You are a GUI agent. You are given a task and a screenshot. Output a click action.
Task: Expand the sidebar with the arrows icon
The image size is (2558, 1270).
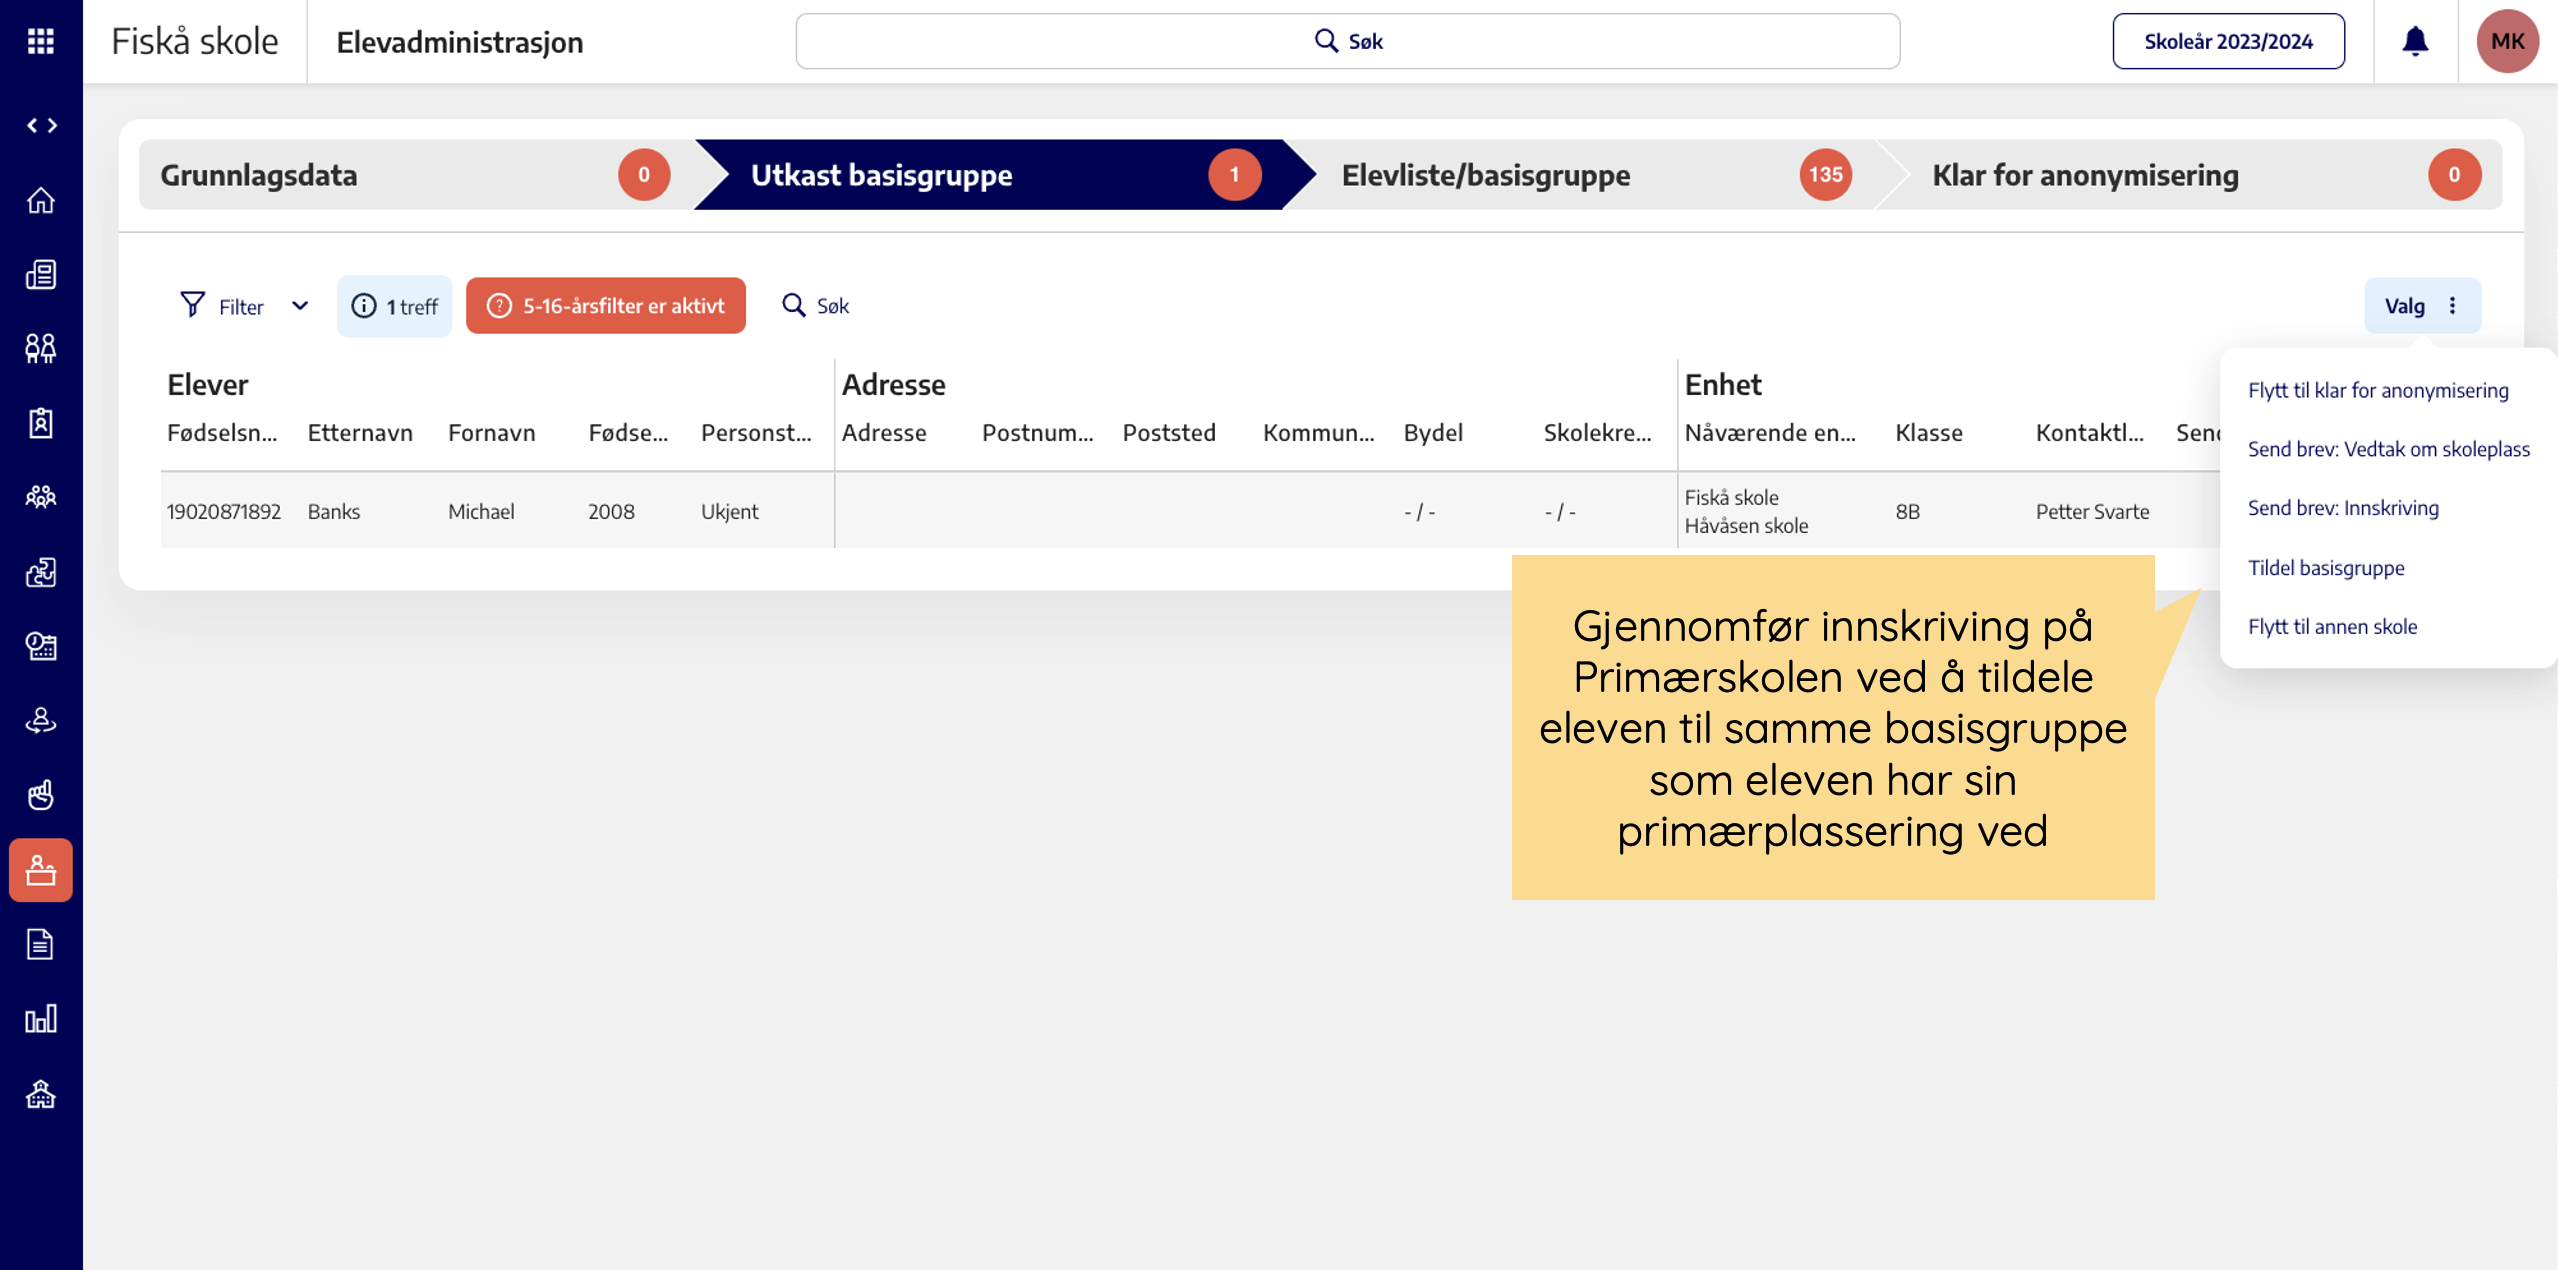[x=41, y=125]
